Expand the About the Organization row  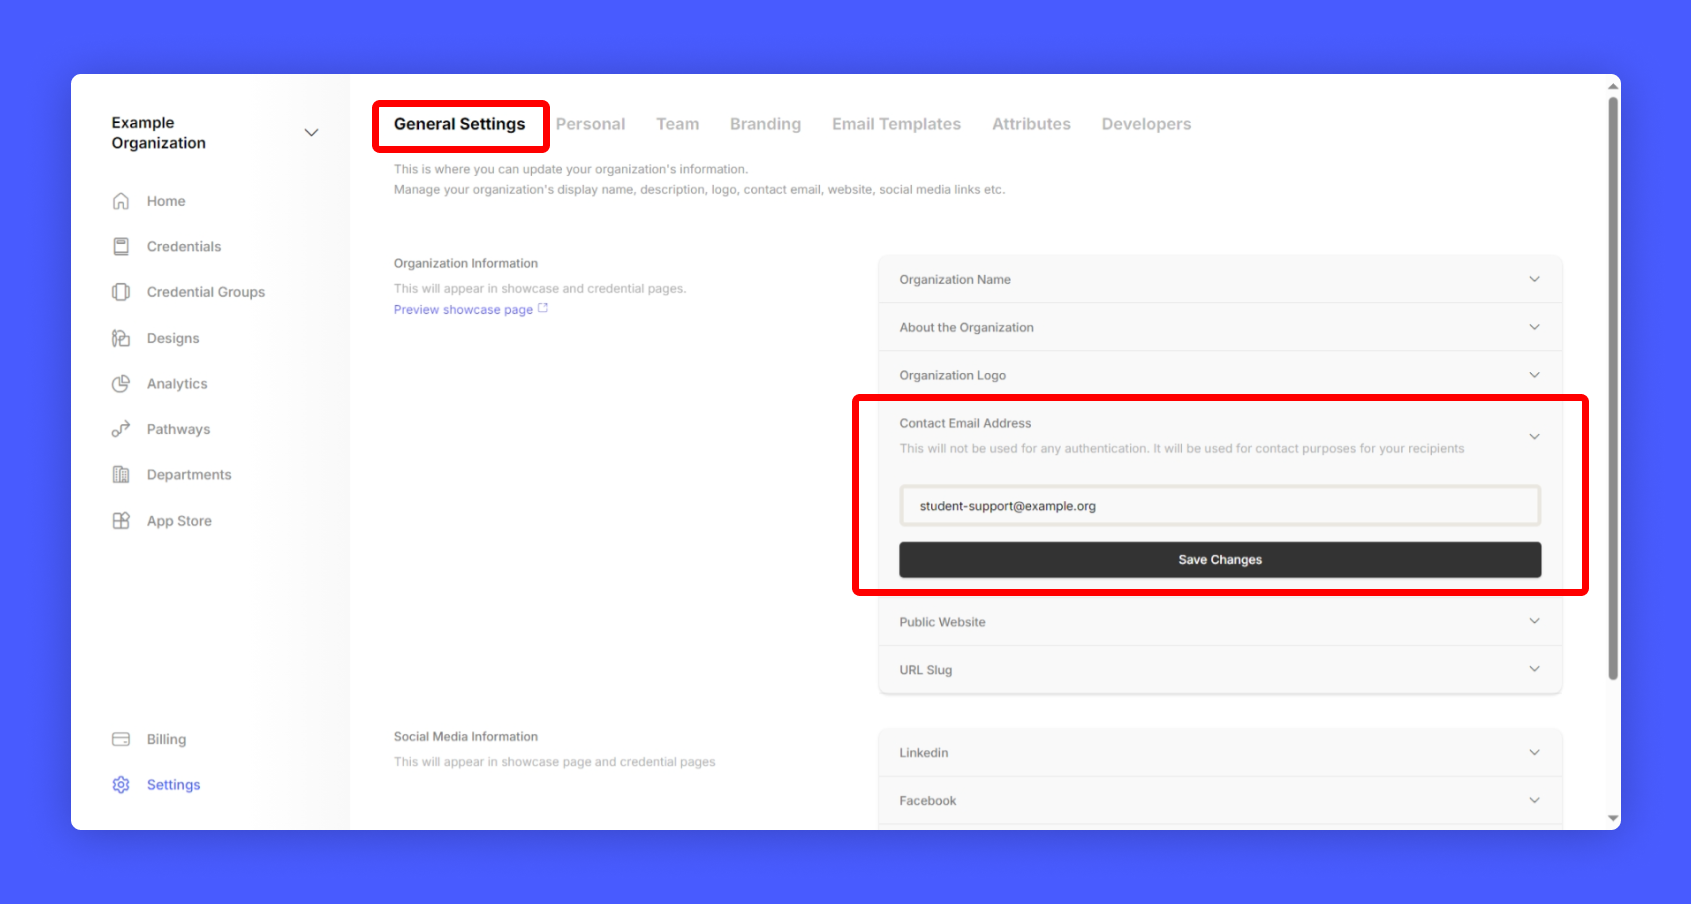pyautogui.click(x=1533, y=327)
